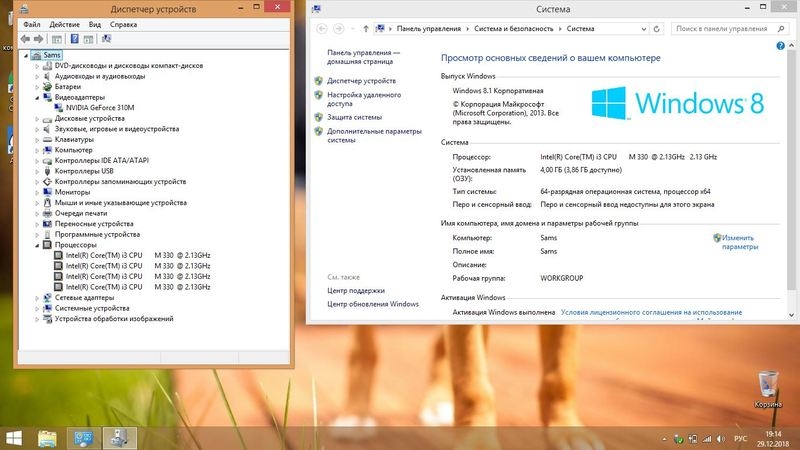This screenshot has width=800, height=450.
Task: Expand DVD-дисководы и дисководы компакт-дисков
Action: coord(37,66)
